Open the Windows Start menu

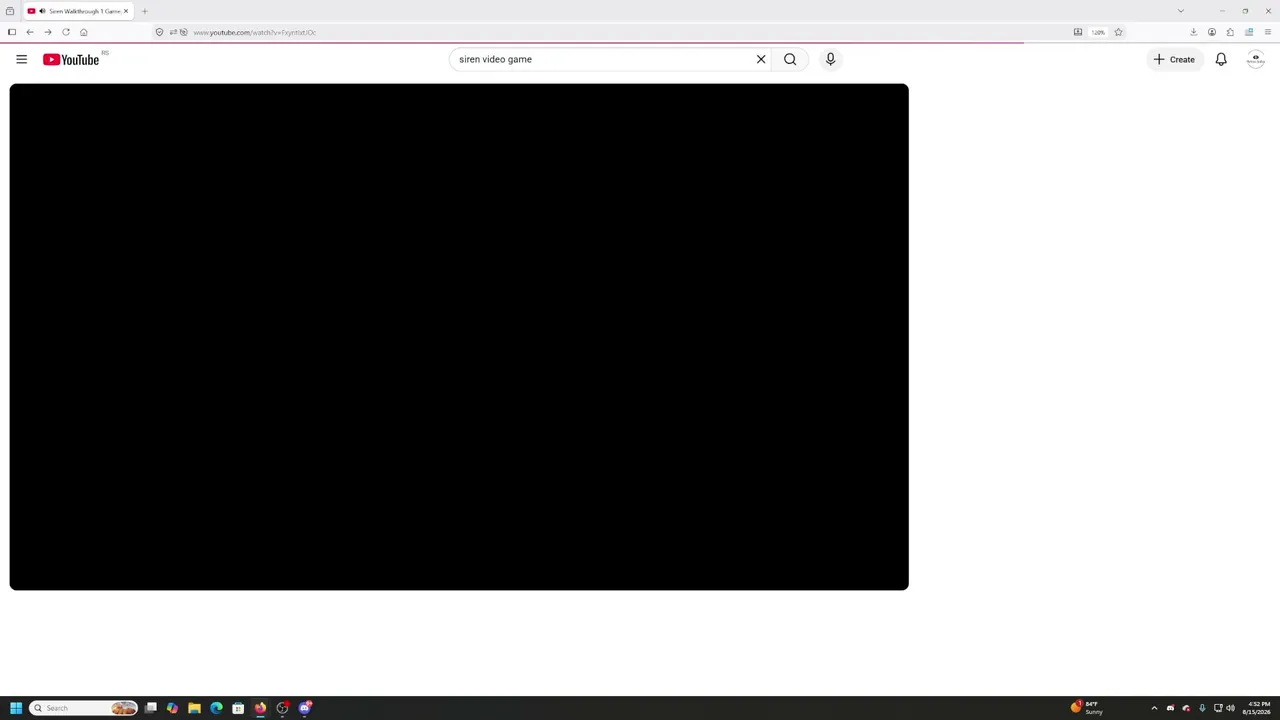[x=16, y=708]
